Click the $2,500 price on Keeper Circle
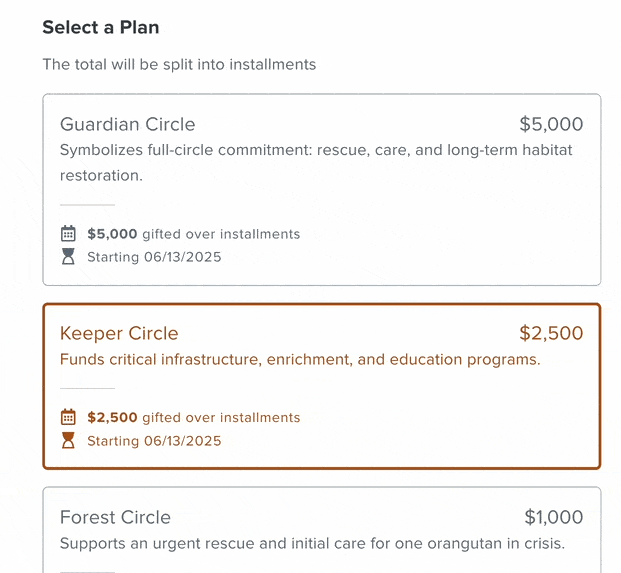This screenshot has width=621, height=573. click(551, 333)
